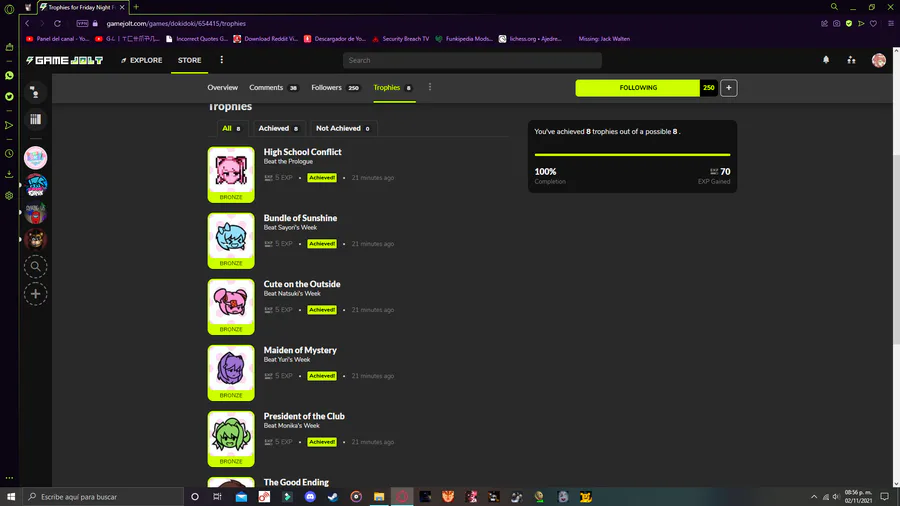The width and height of the screenshot is (900, 506).
Task: Reload the page with the refresh icon
Action: [57, 24]
